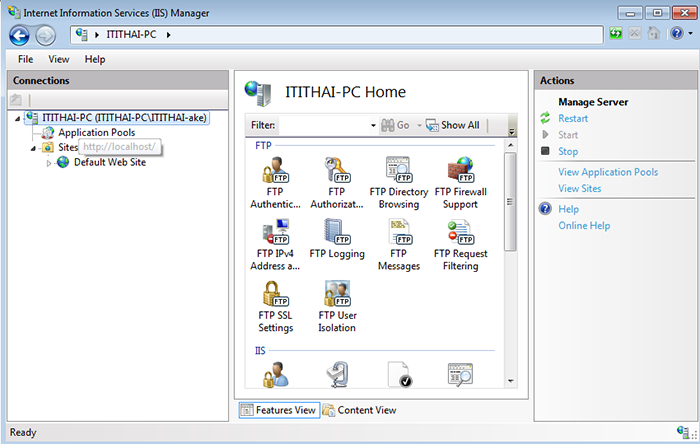Open FTP Directory Browsing feature
700x444 pixels.
click(x=399, y=183)
